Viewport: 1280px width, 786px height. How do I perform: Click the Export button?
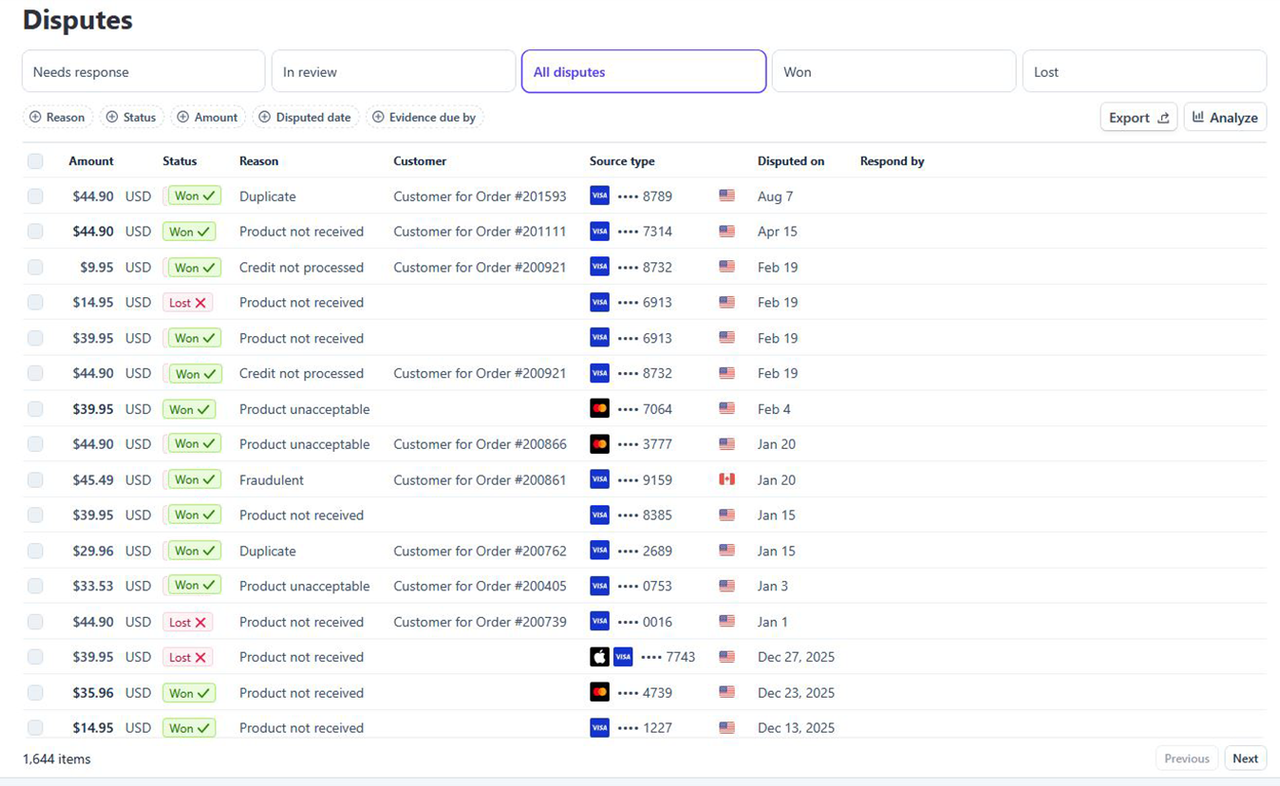pos(1139,117)
